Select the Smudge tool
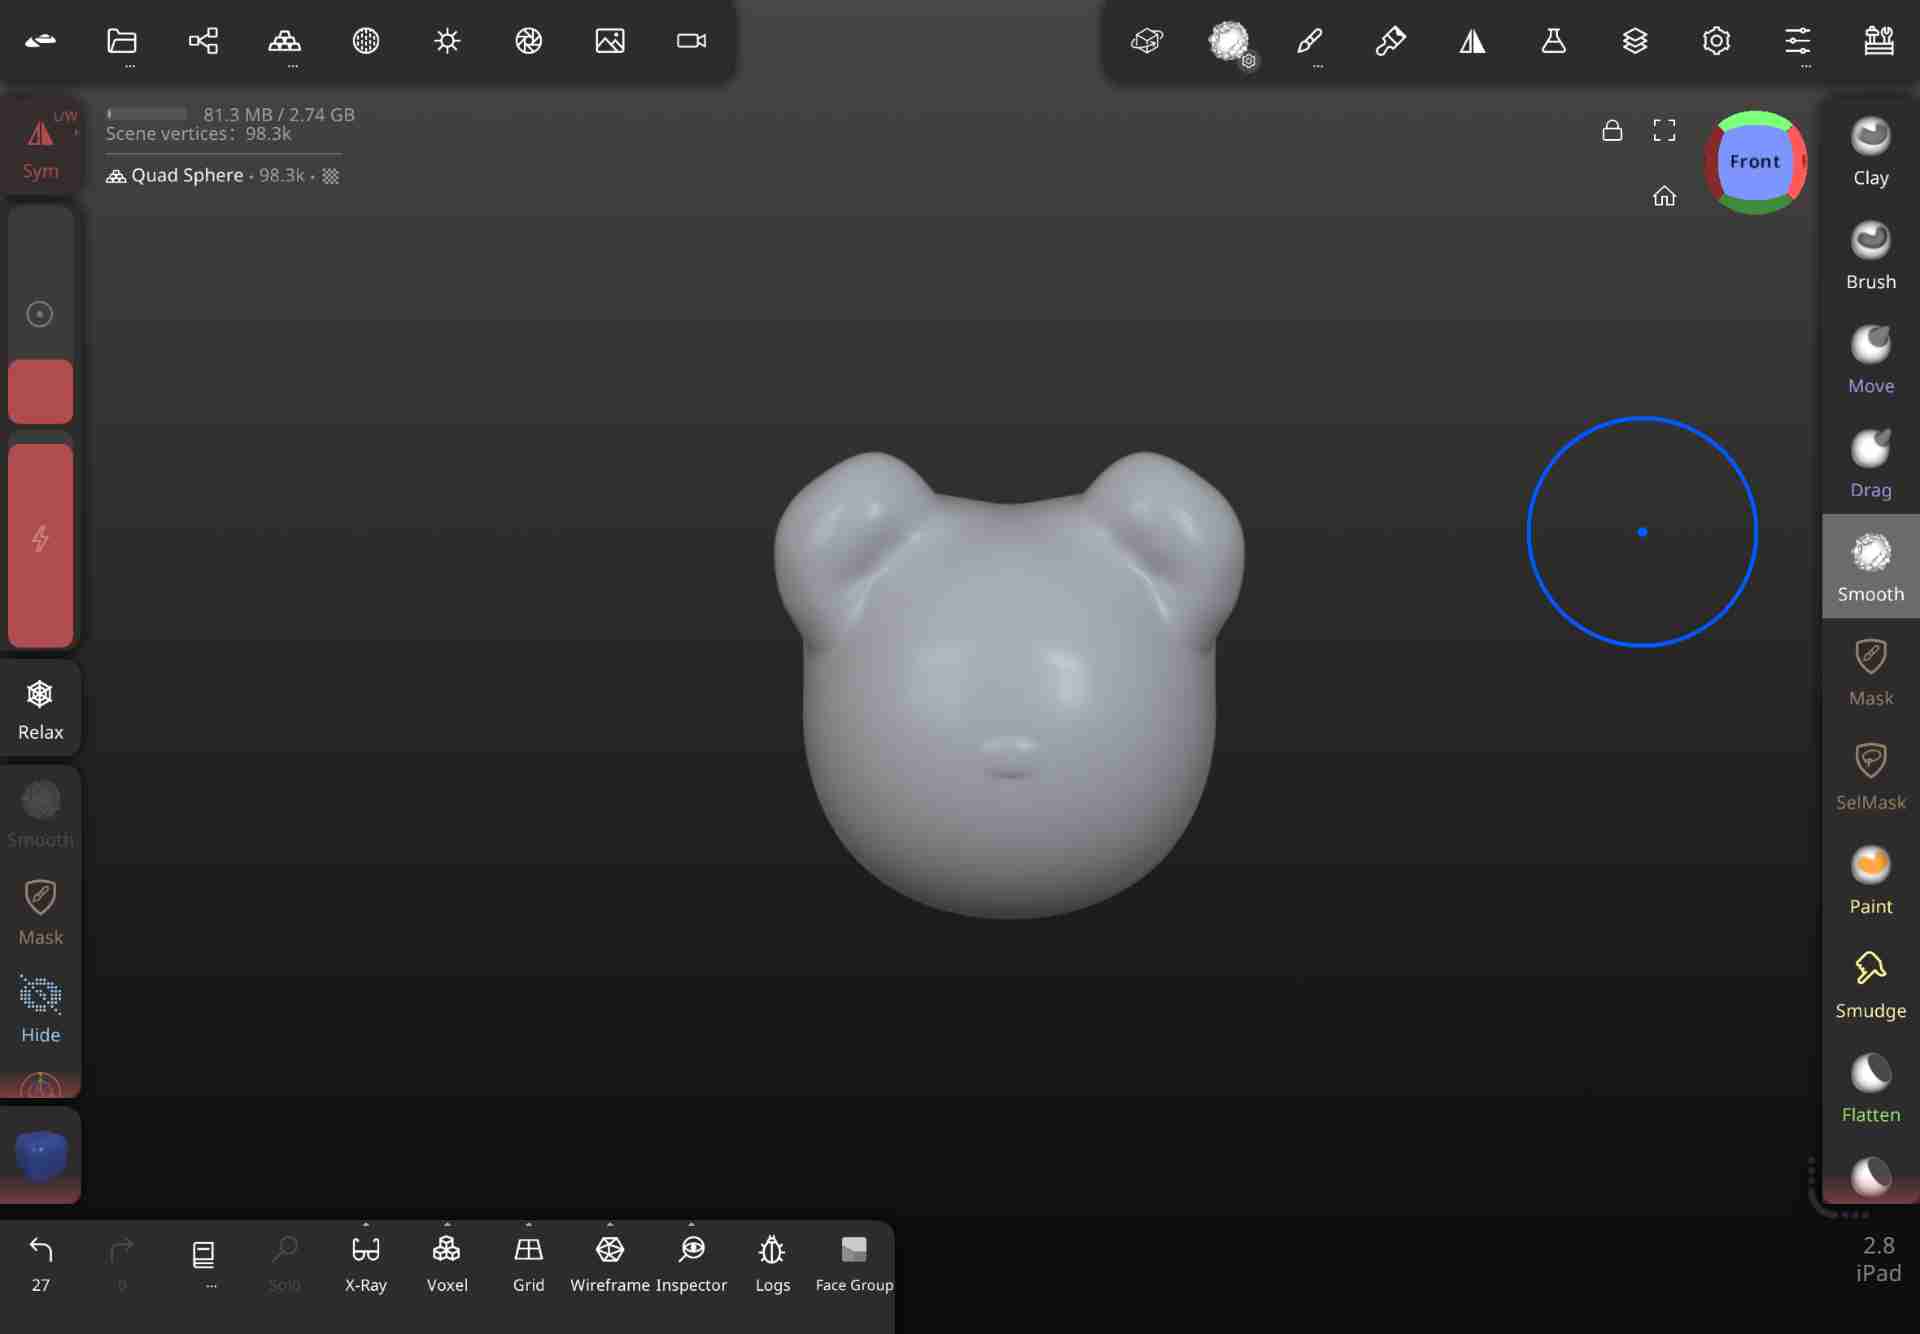The height and width of the screenshot is (1334, 1920). coord(1871,984)
